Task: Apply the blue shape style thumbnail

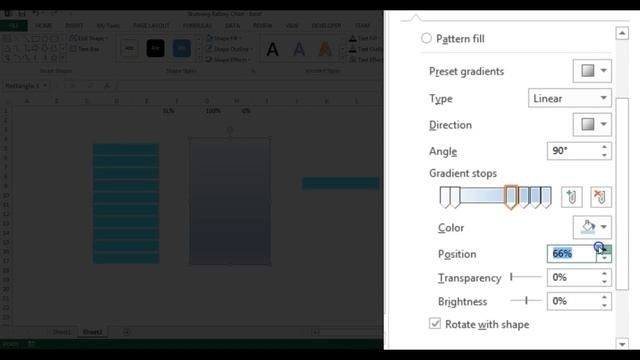Action: (x=182, y=48)
